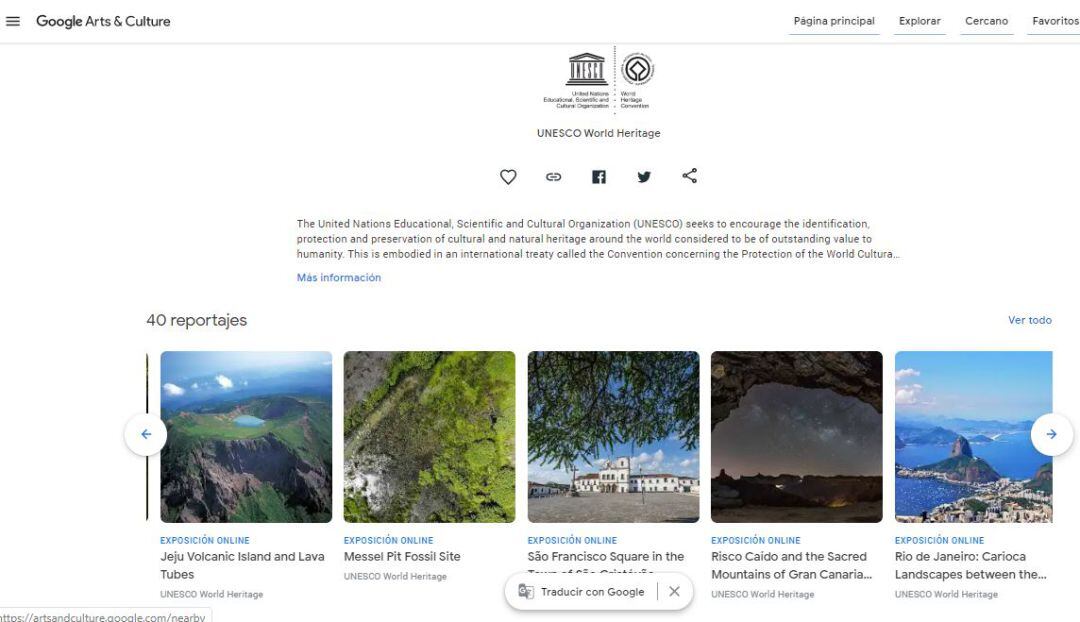Dismiss the Traducir con Google popup

[x=674, y=591]
